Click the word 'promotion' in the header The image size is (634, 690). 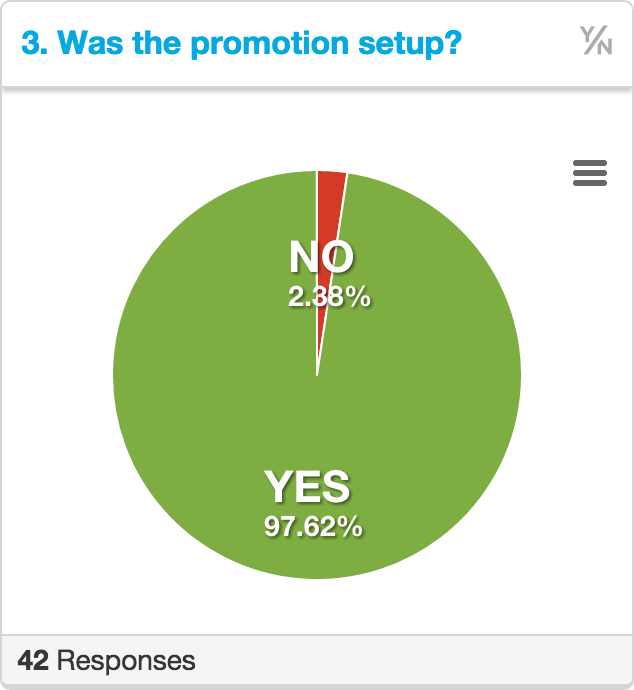pyautogui.click(x=270, y=44)
